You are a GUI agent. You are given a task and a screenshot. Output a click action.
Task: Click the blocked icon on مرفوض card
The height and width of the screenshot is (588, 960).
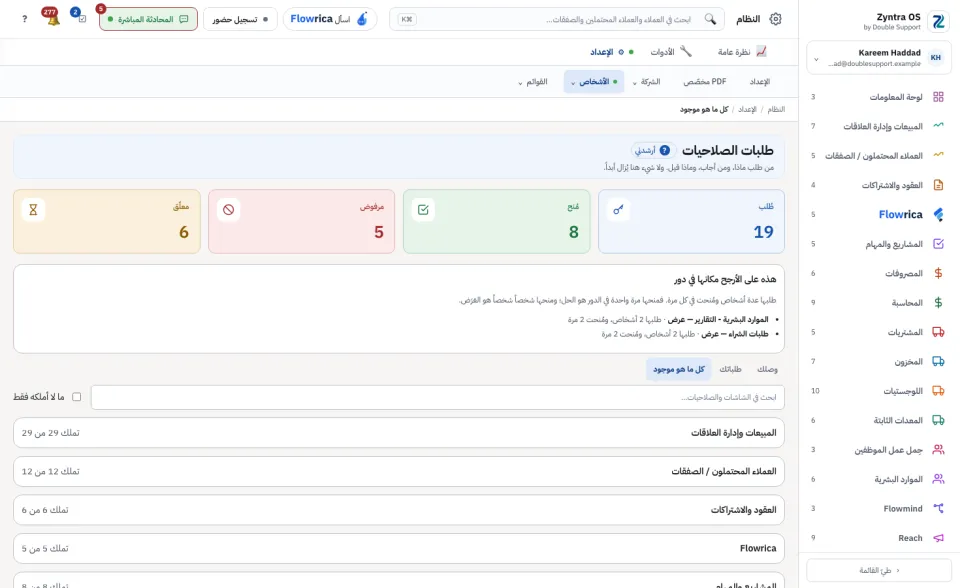228,209
